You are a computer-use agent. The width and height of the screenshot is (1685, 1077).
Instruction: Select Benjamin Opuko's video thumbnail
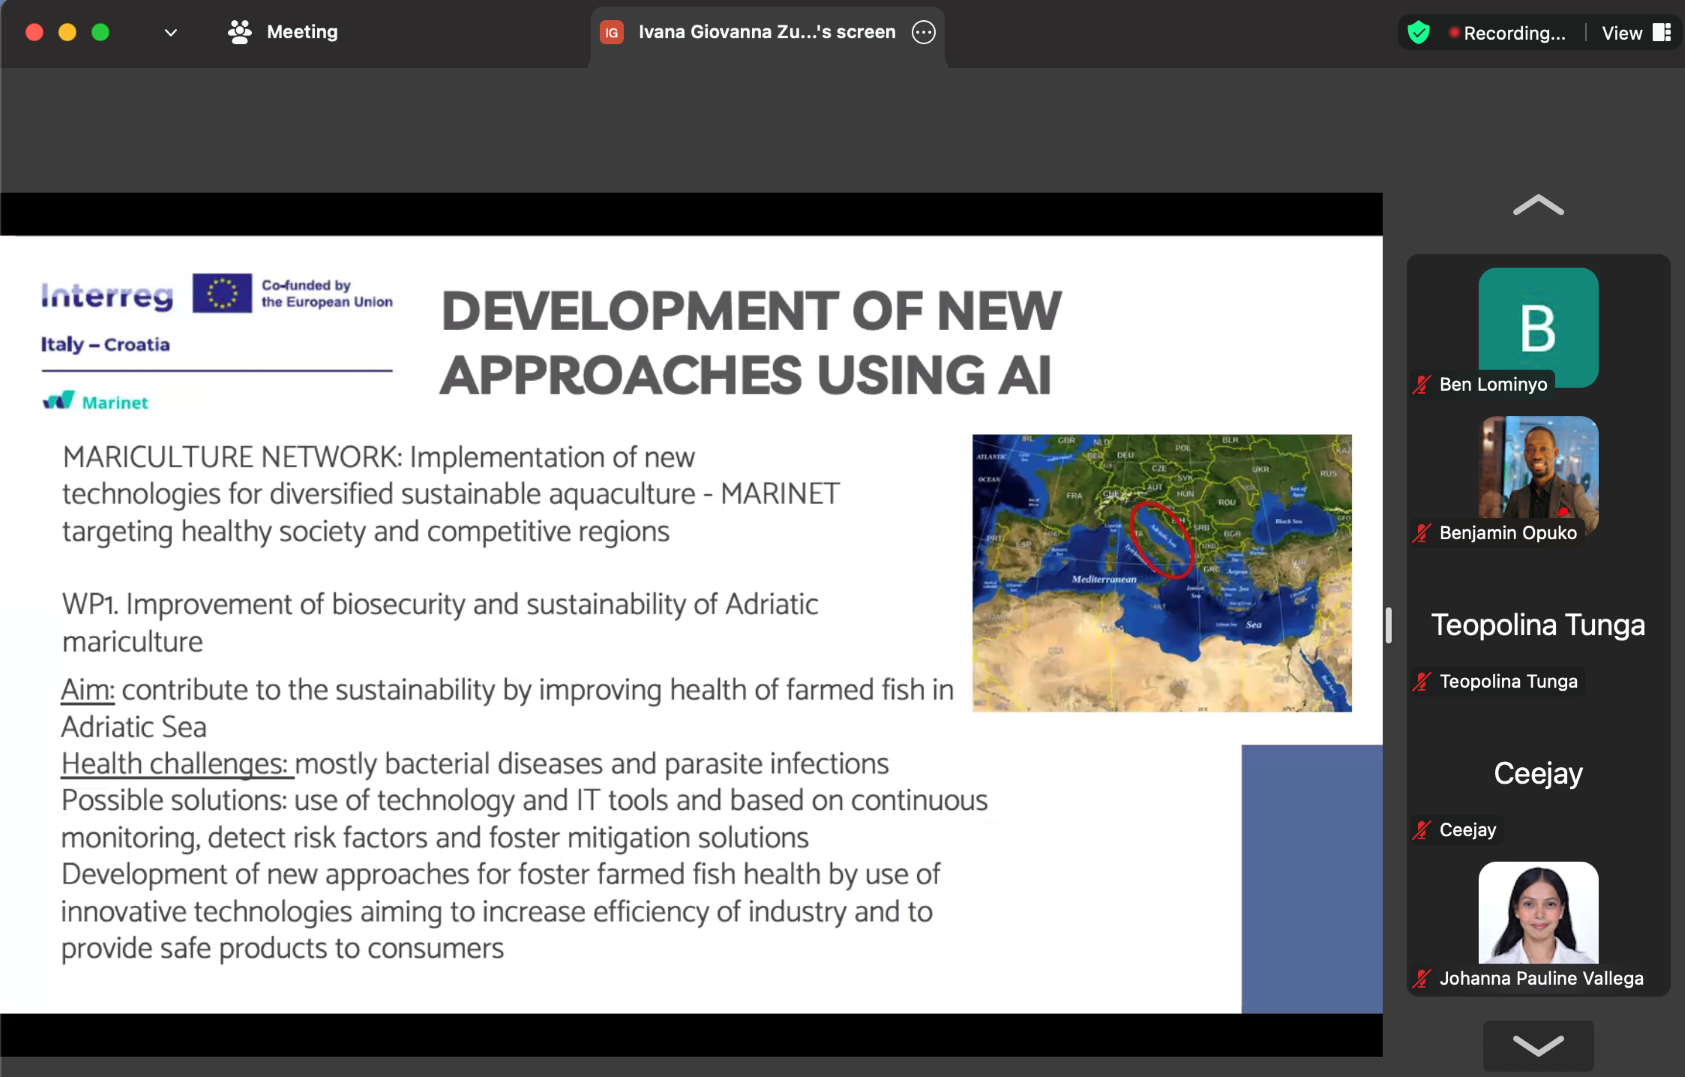click(1538, 470)
